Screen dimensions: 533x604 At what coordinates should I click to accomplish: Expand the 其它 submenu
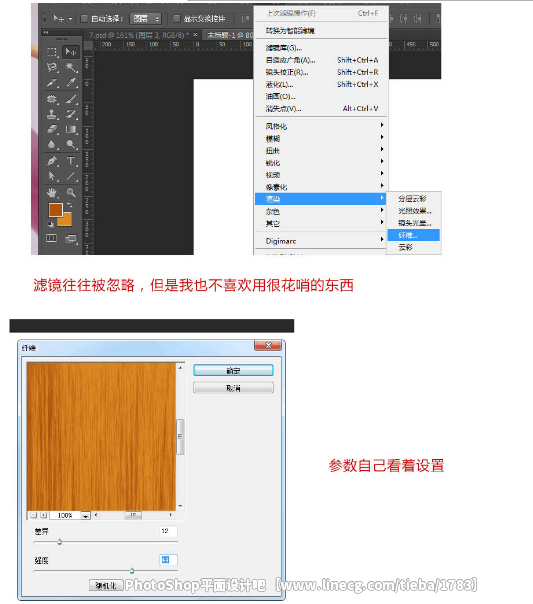[x=320, y=223]
